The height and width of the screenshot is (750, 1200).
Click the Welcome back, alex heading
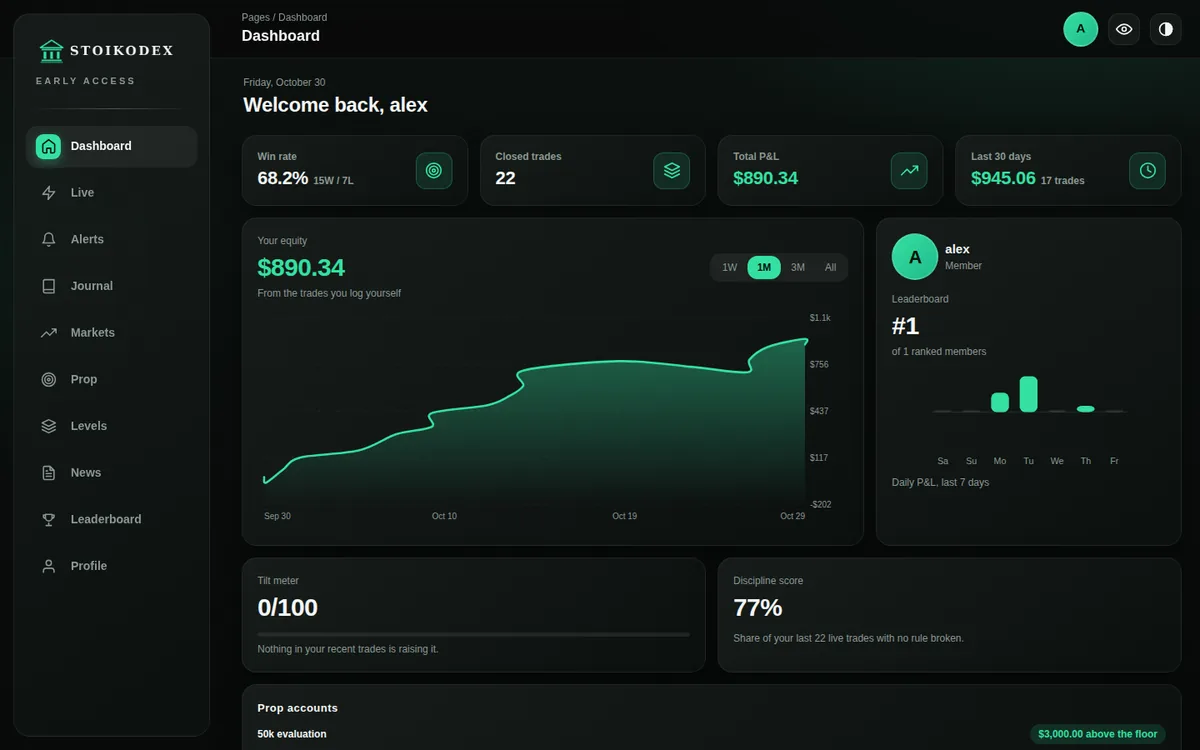coord(335,105)
